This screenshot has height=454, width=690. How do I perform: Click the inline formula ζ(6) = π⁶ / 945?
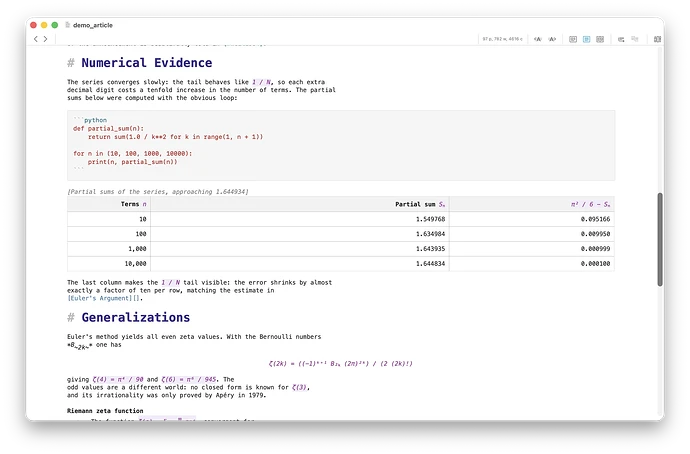click(189, 379)
